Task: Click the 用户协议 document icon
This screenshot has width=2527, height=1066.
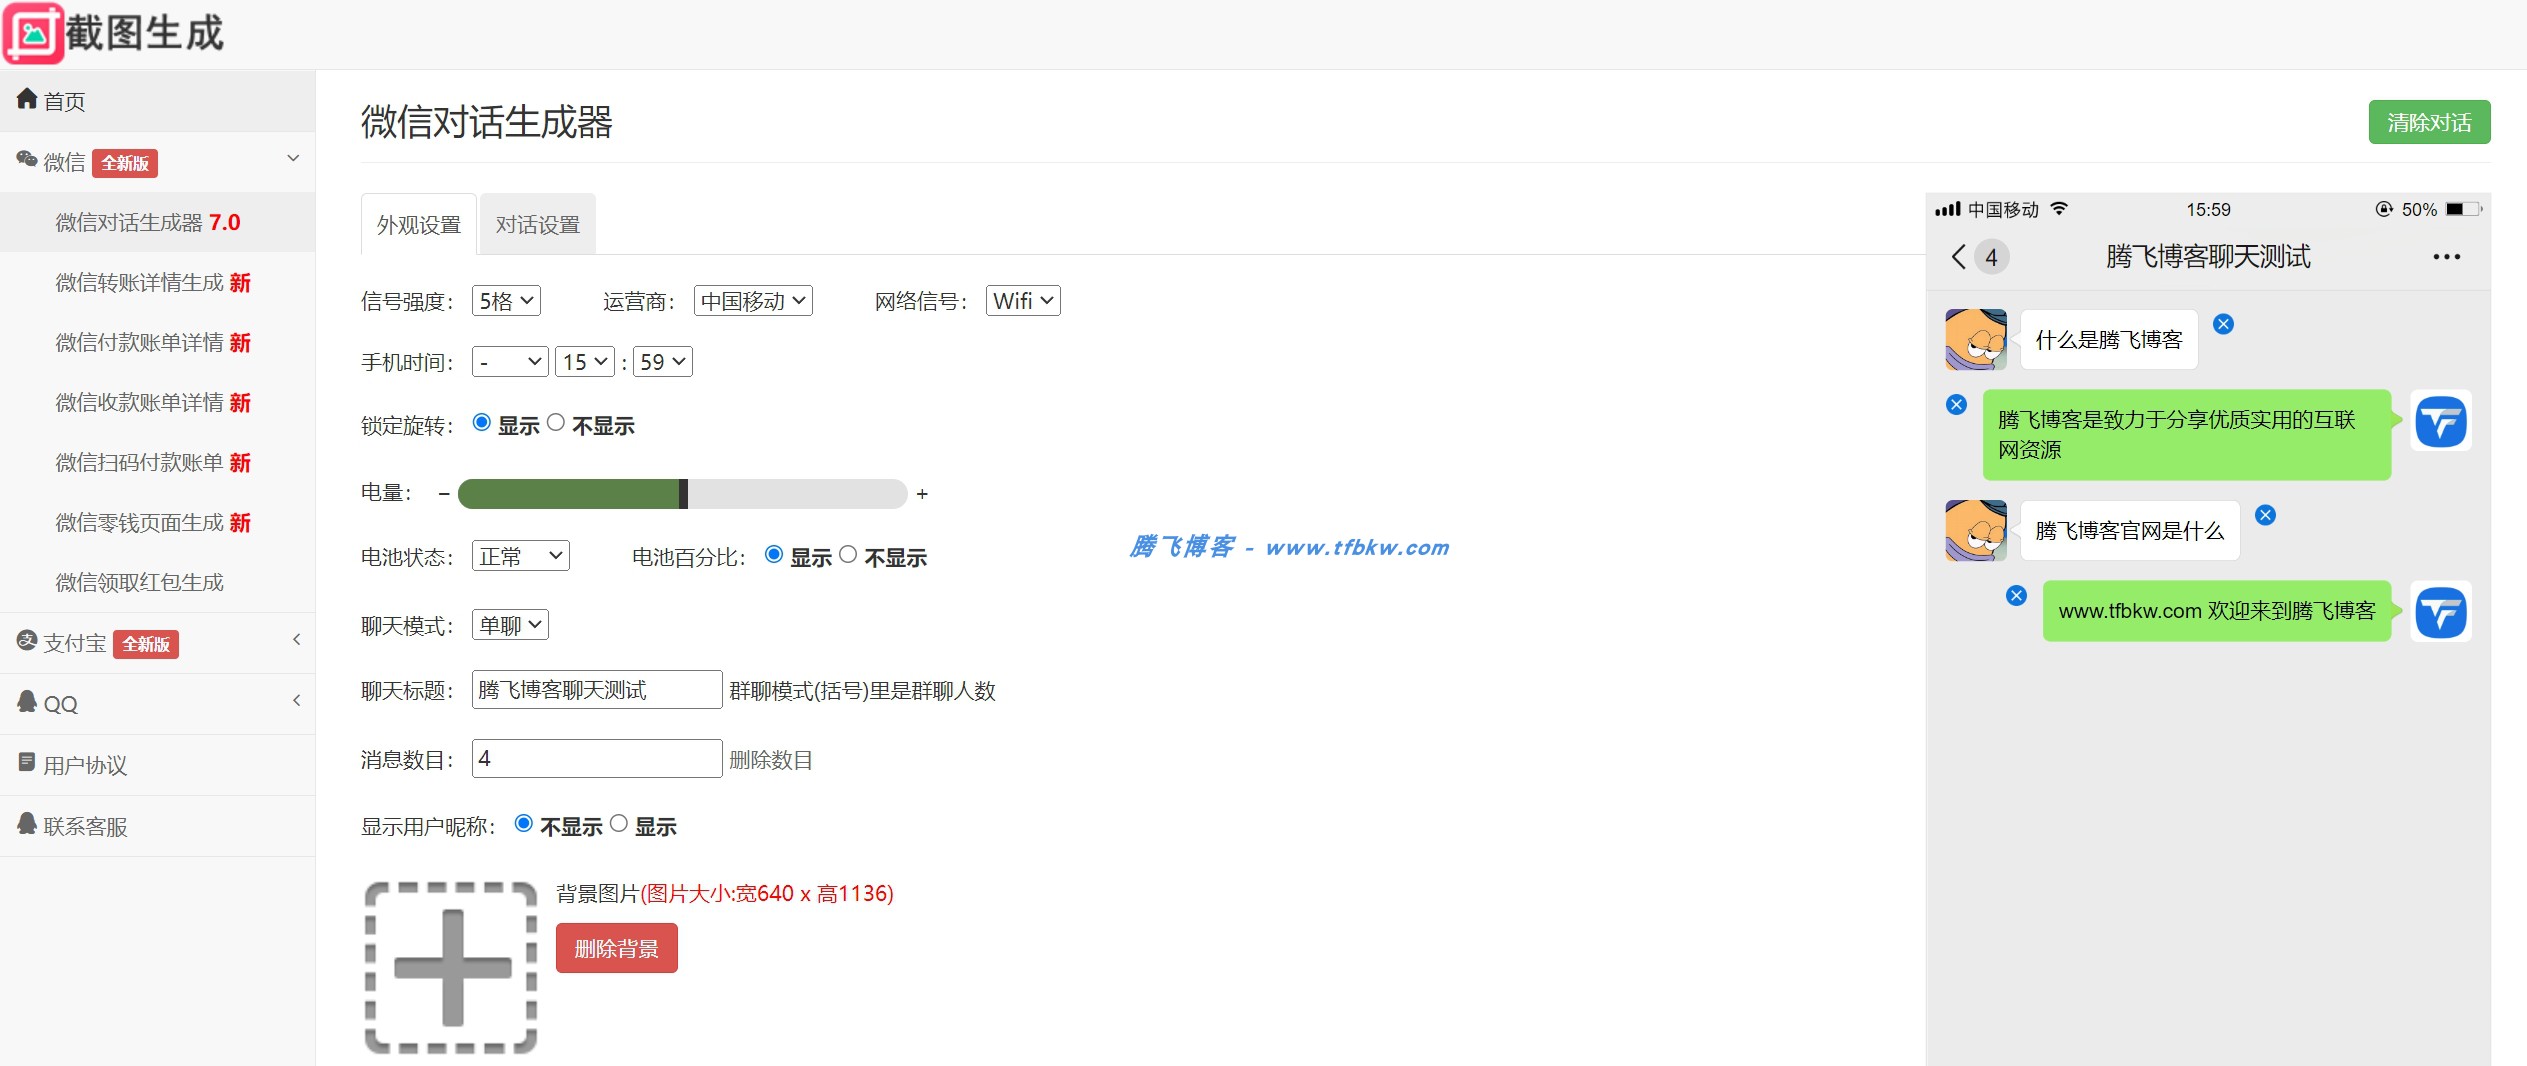Action: click(27, 763)
